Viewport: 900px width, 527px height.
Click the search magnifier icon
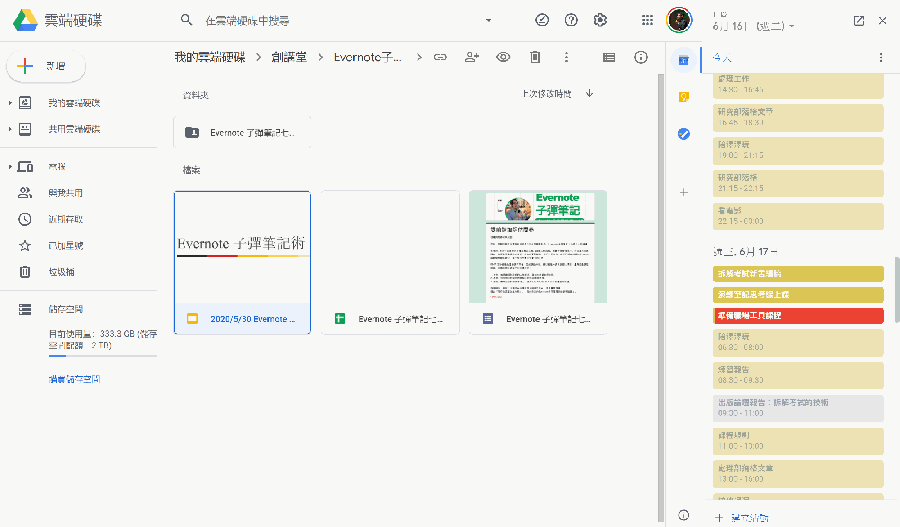(186, 20)
